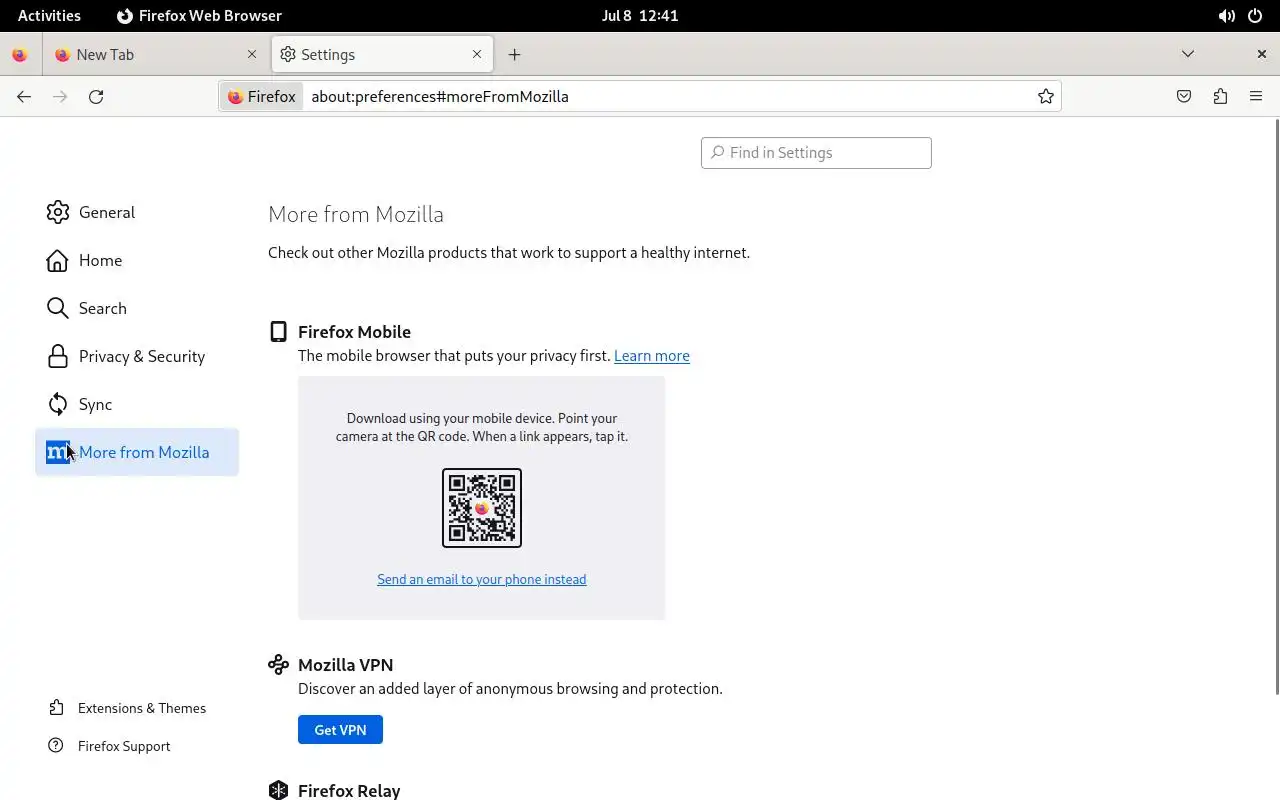Image resolution: width=1280 pixels, height=800 pixels.
Task: Close the Firefox window
Action: point(1262,54)
